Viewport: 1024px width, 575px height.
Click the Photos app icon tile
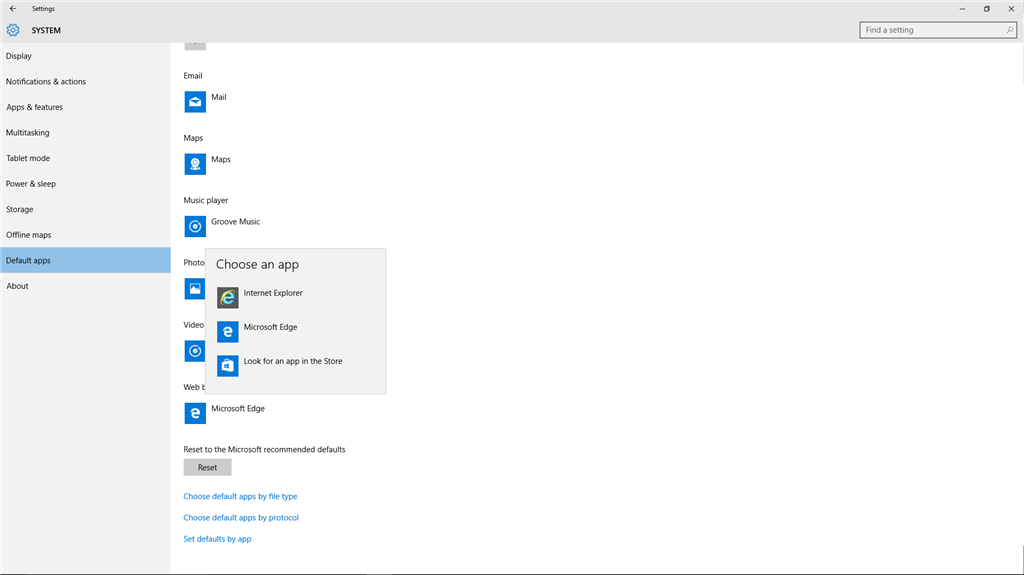click(194, 288)
